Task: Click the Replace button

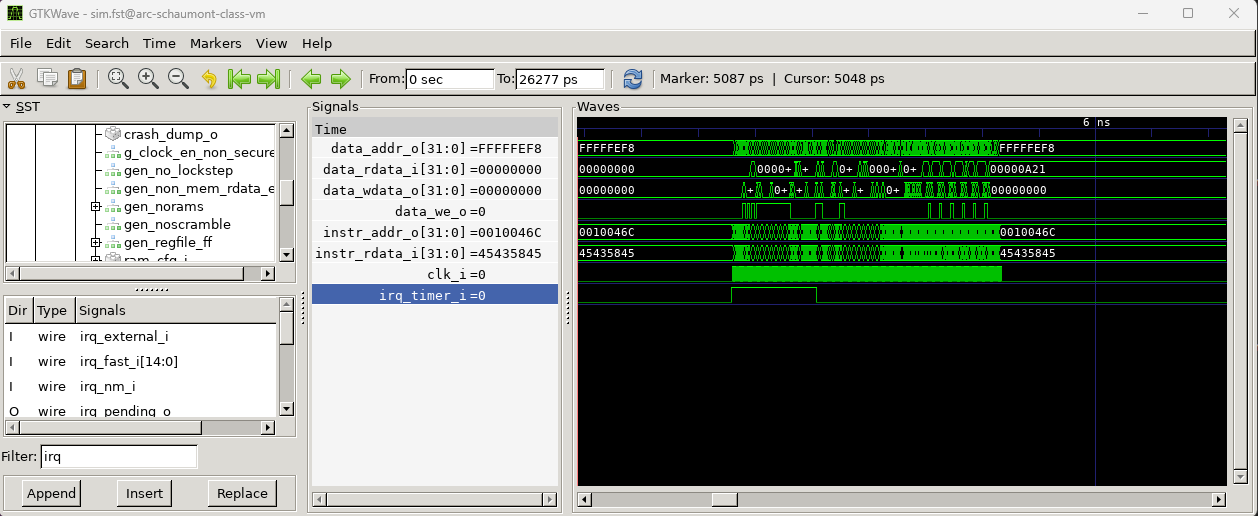Action: pyautogui.click(x=242, y=493)
